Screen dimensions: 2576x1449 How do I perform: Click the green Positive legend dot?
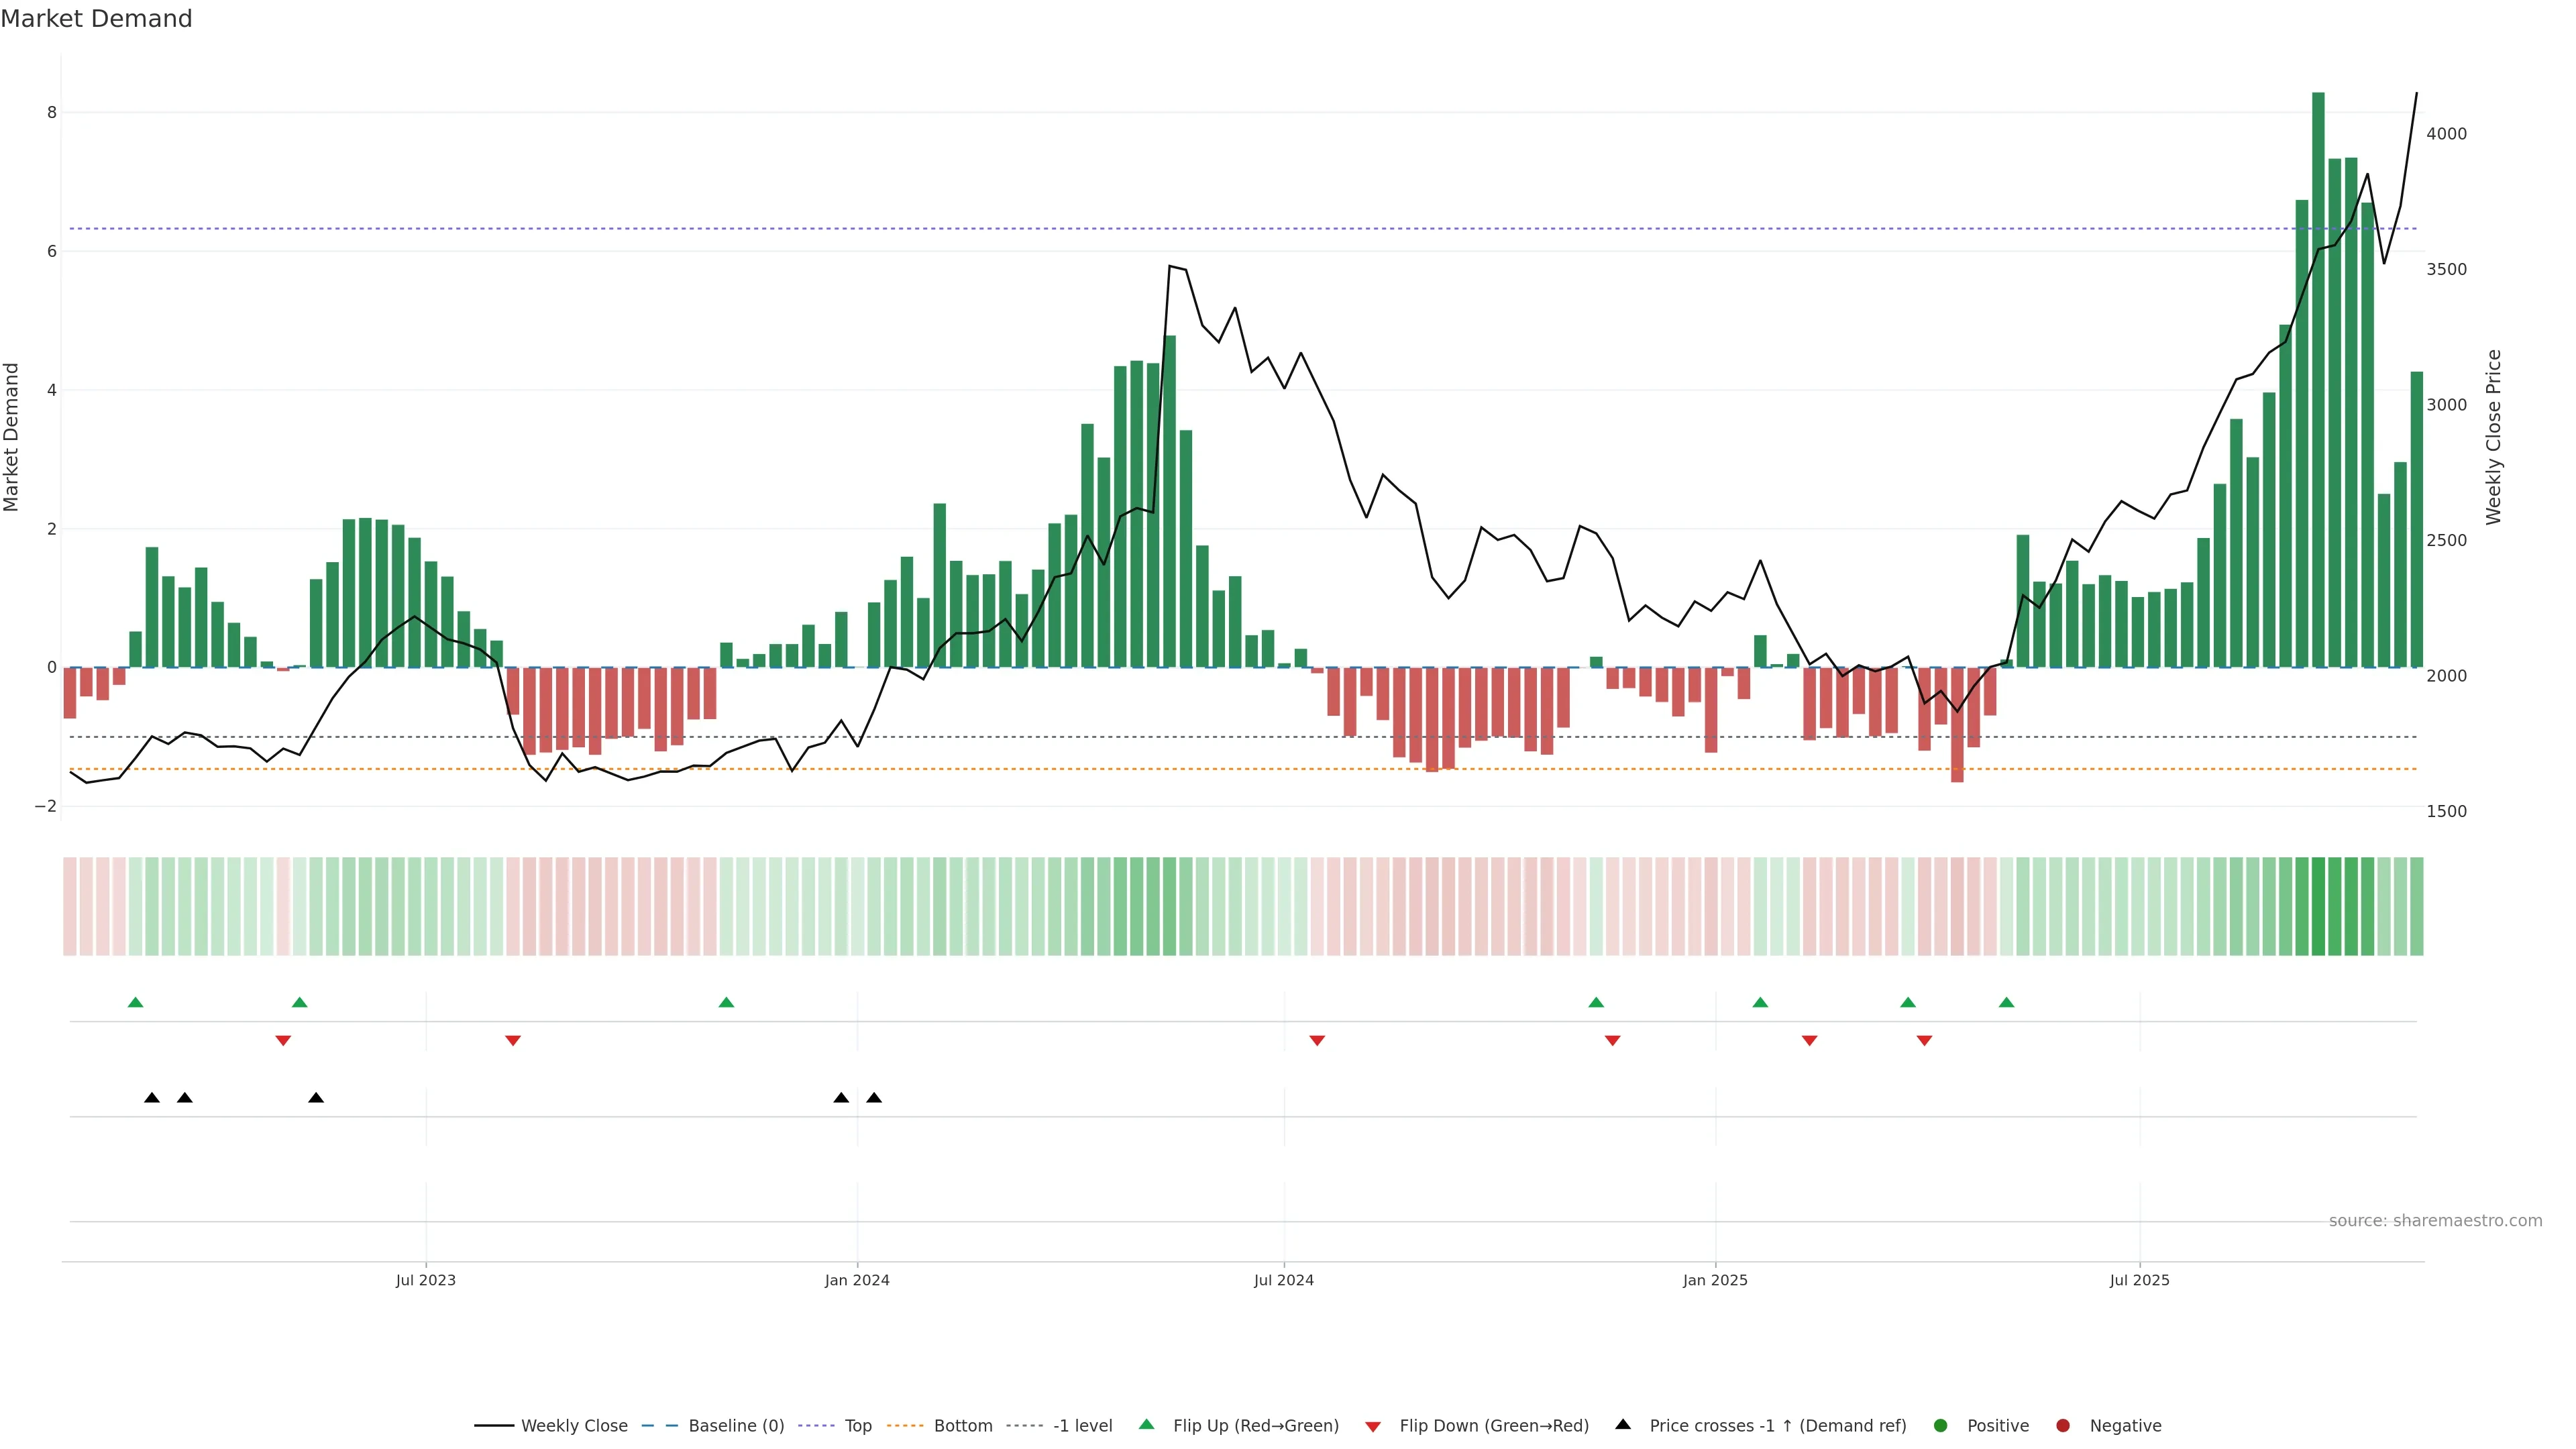click(x=1940, y=1425)
